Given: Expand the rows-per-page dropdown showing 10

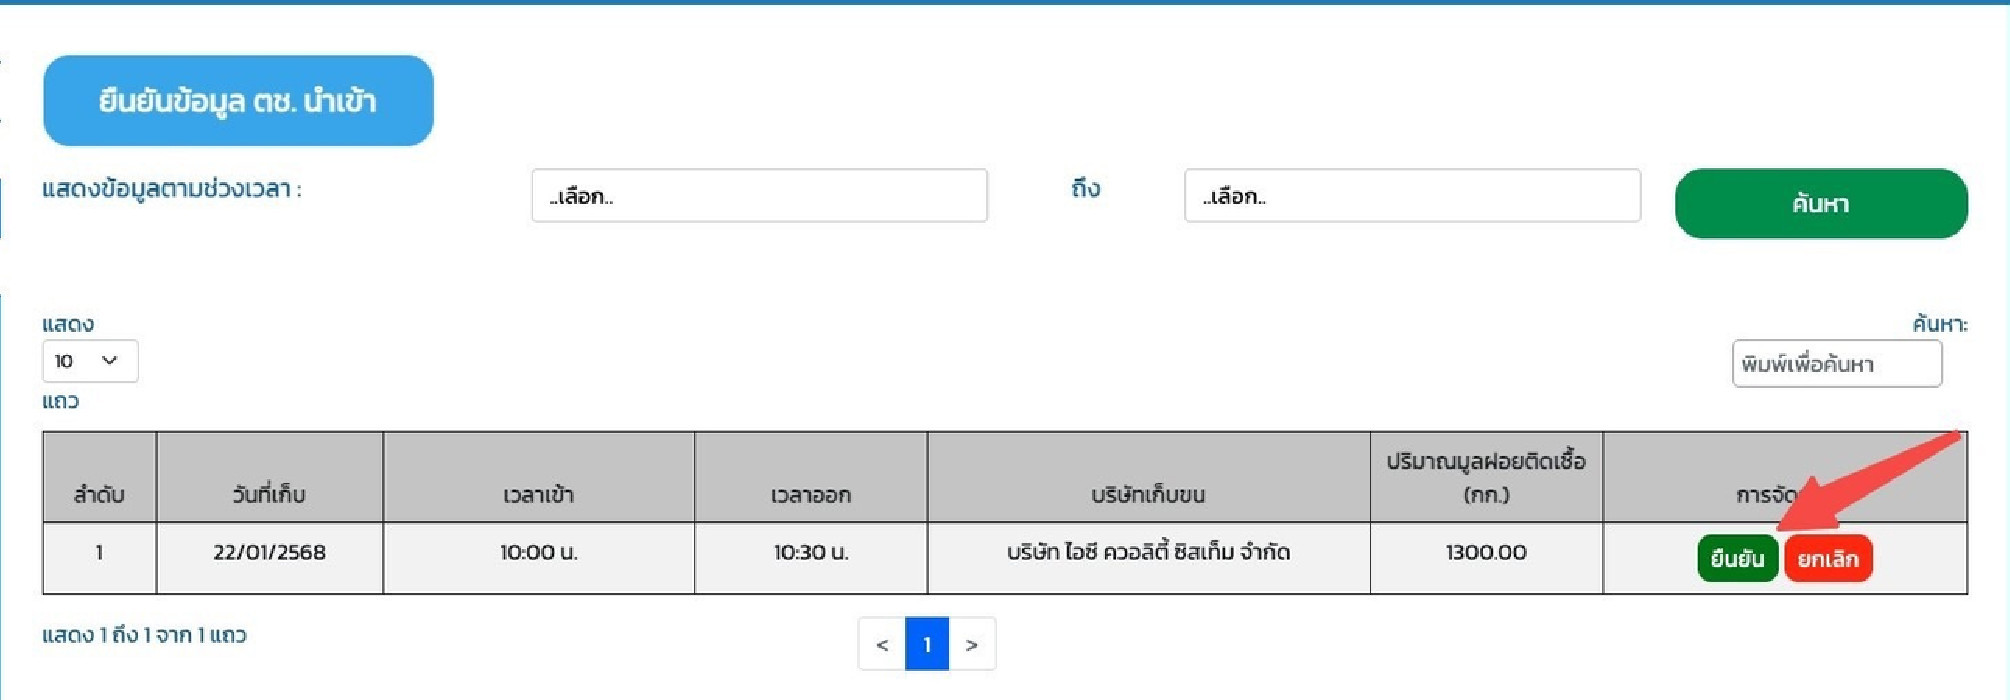Looking at the screenshot, I should point(90,361).
